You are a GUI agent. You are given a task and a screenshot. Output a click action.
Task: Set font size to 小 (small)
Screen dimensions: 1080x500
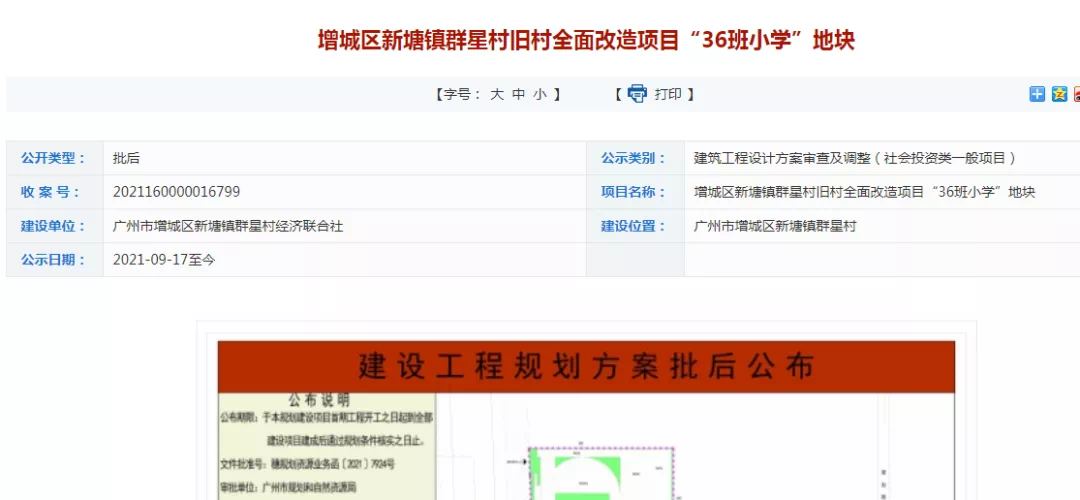pyautogui.click(x=540, y=94)
